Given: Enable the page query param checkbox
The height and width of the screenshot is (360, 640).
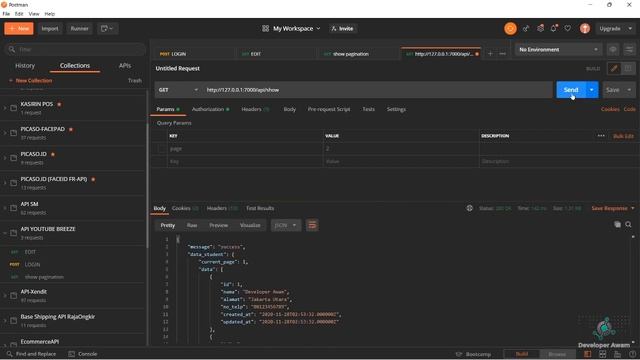Looking at the screenshot, I should [161, 149].
